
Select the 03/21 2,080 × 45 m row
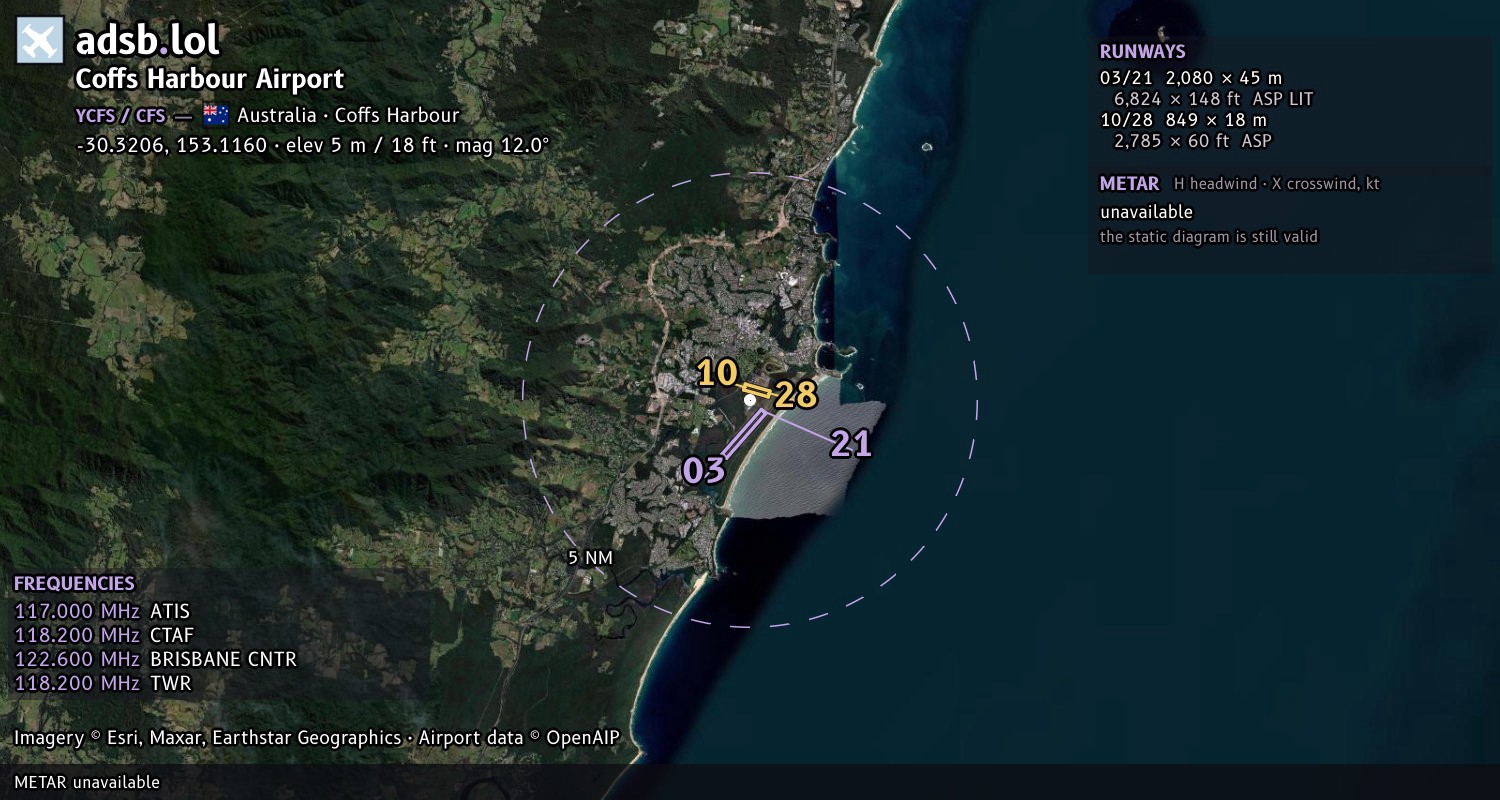coord(1190,78)
